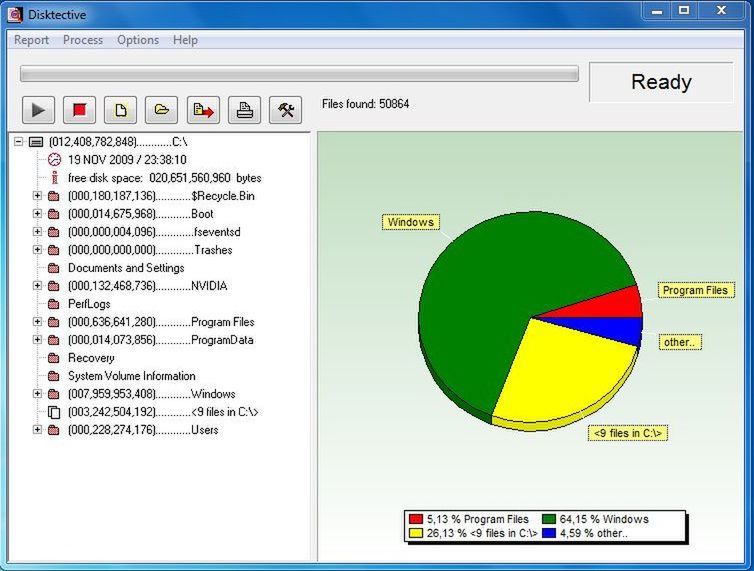Expand the $Recycle.Bin folder
The image size is (754, 571).
[37, 196]
